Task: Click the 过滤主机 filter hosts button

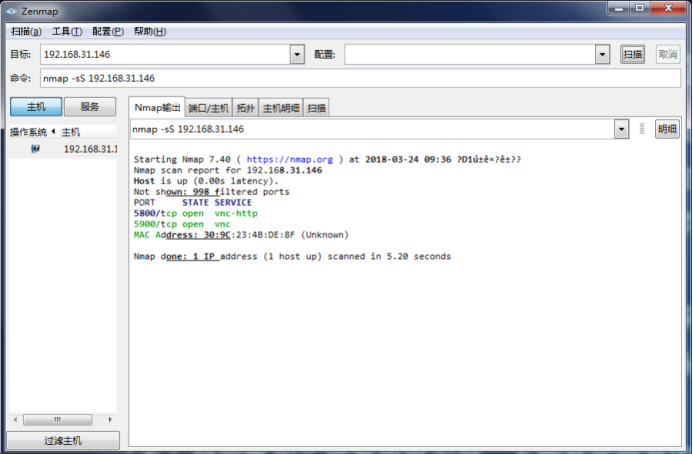Action: (63, 441)
